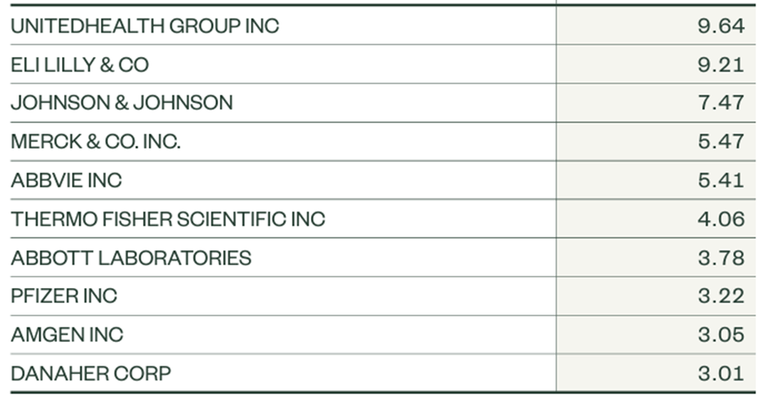Select the 4.06 percentage cell
The image size is (768, 406).
pyautogui.click(x=721, y=219)
